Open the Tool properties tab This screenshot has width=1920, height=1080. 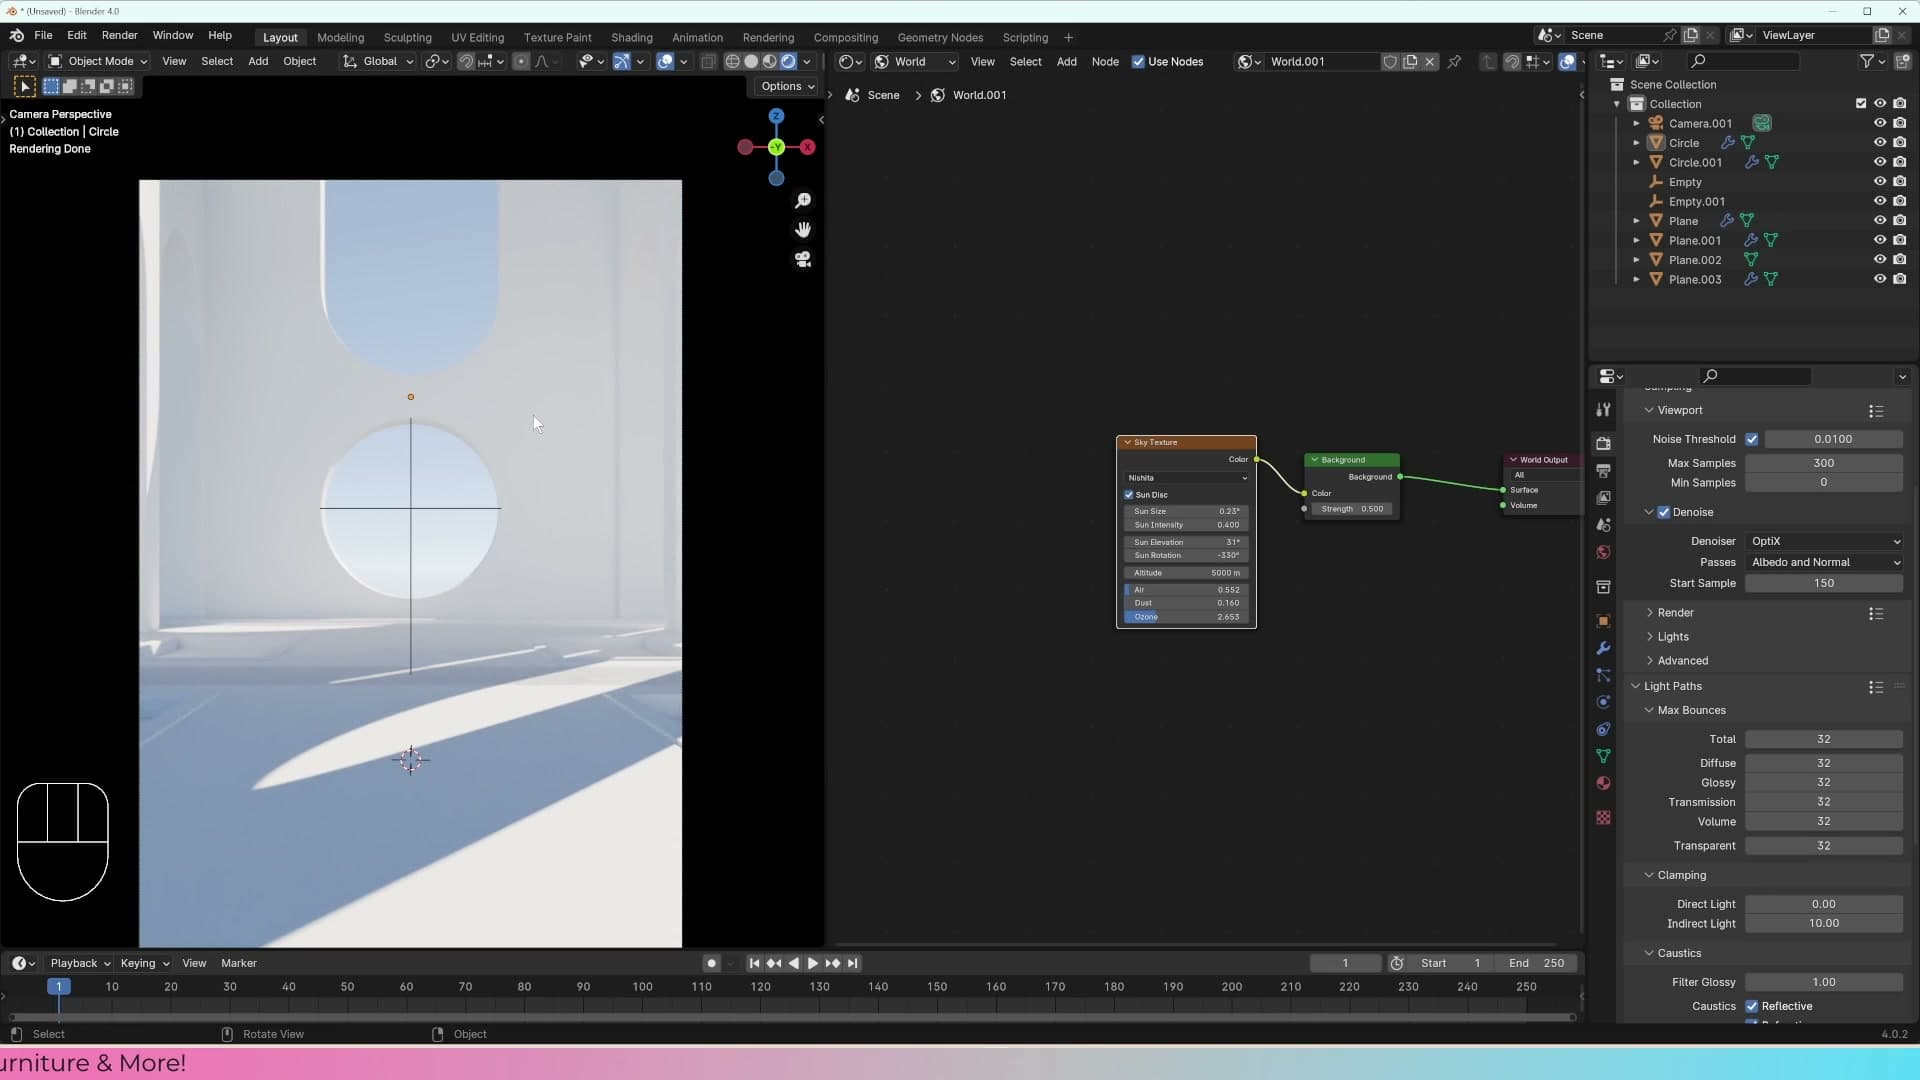1603,410
